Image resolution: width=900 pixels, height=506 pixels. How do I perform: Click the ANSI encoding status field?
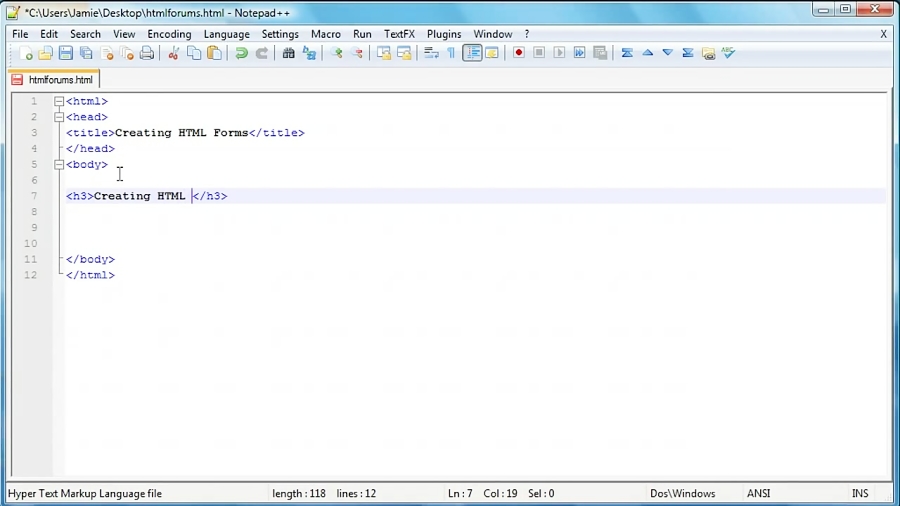point(758,493)
